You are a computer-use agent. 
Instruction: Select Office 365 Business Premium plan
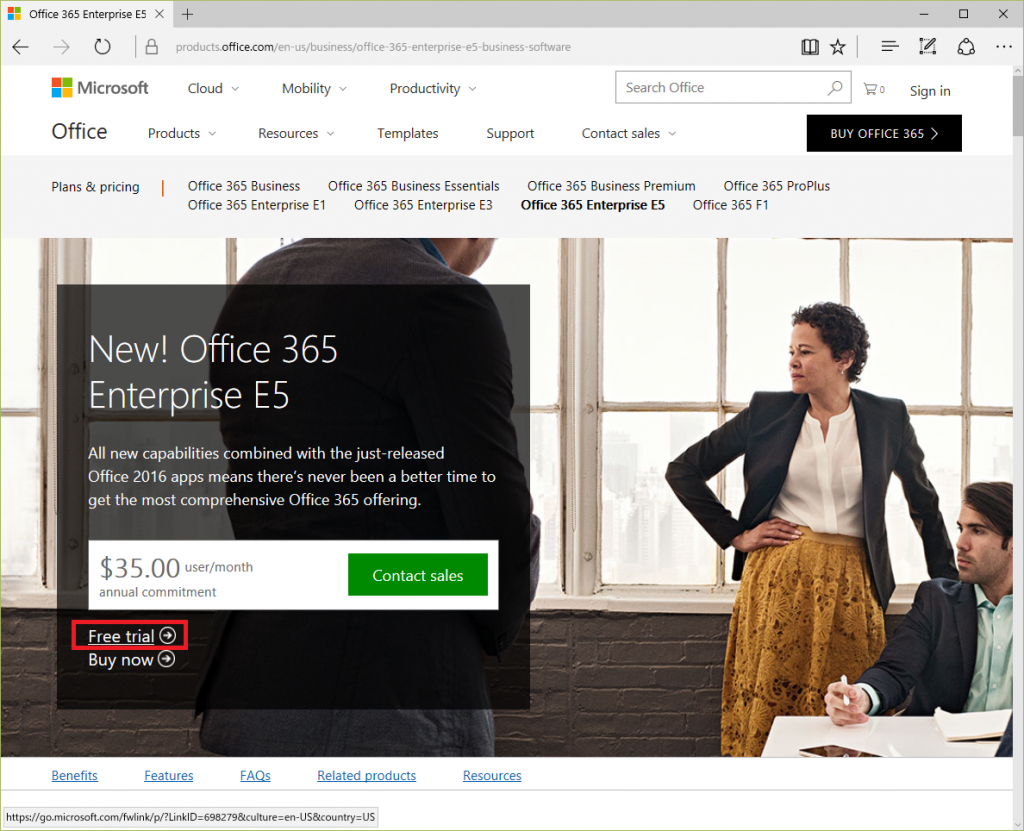(611, 186)
